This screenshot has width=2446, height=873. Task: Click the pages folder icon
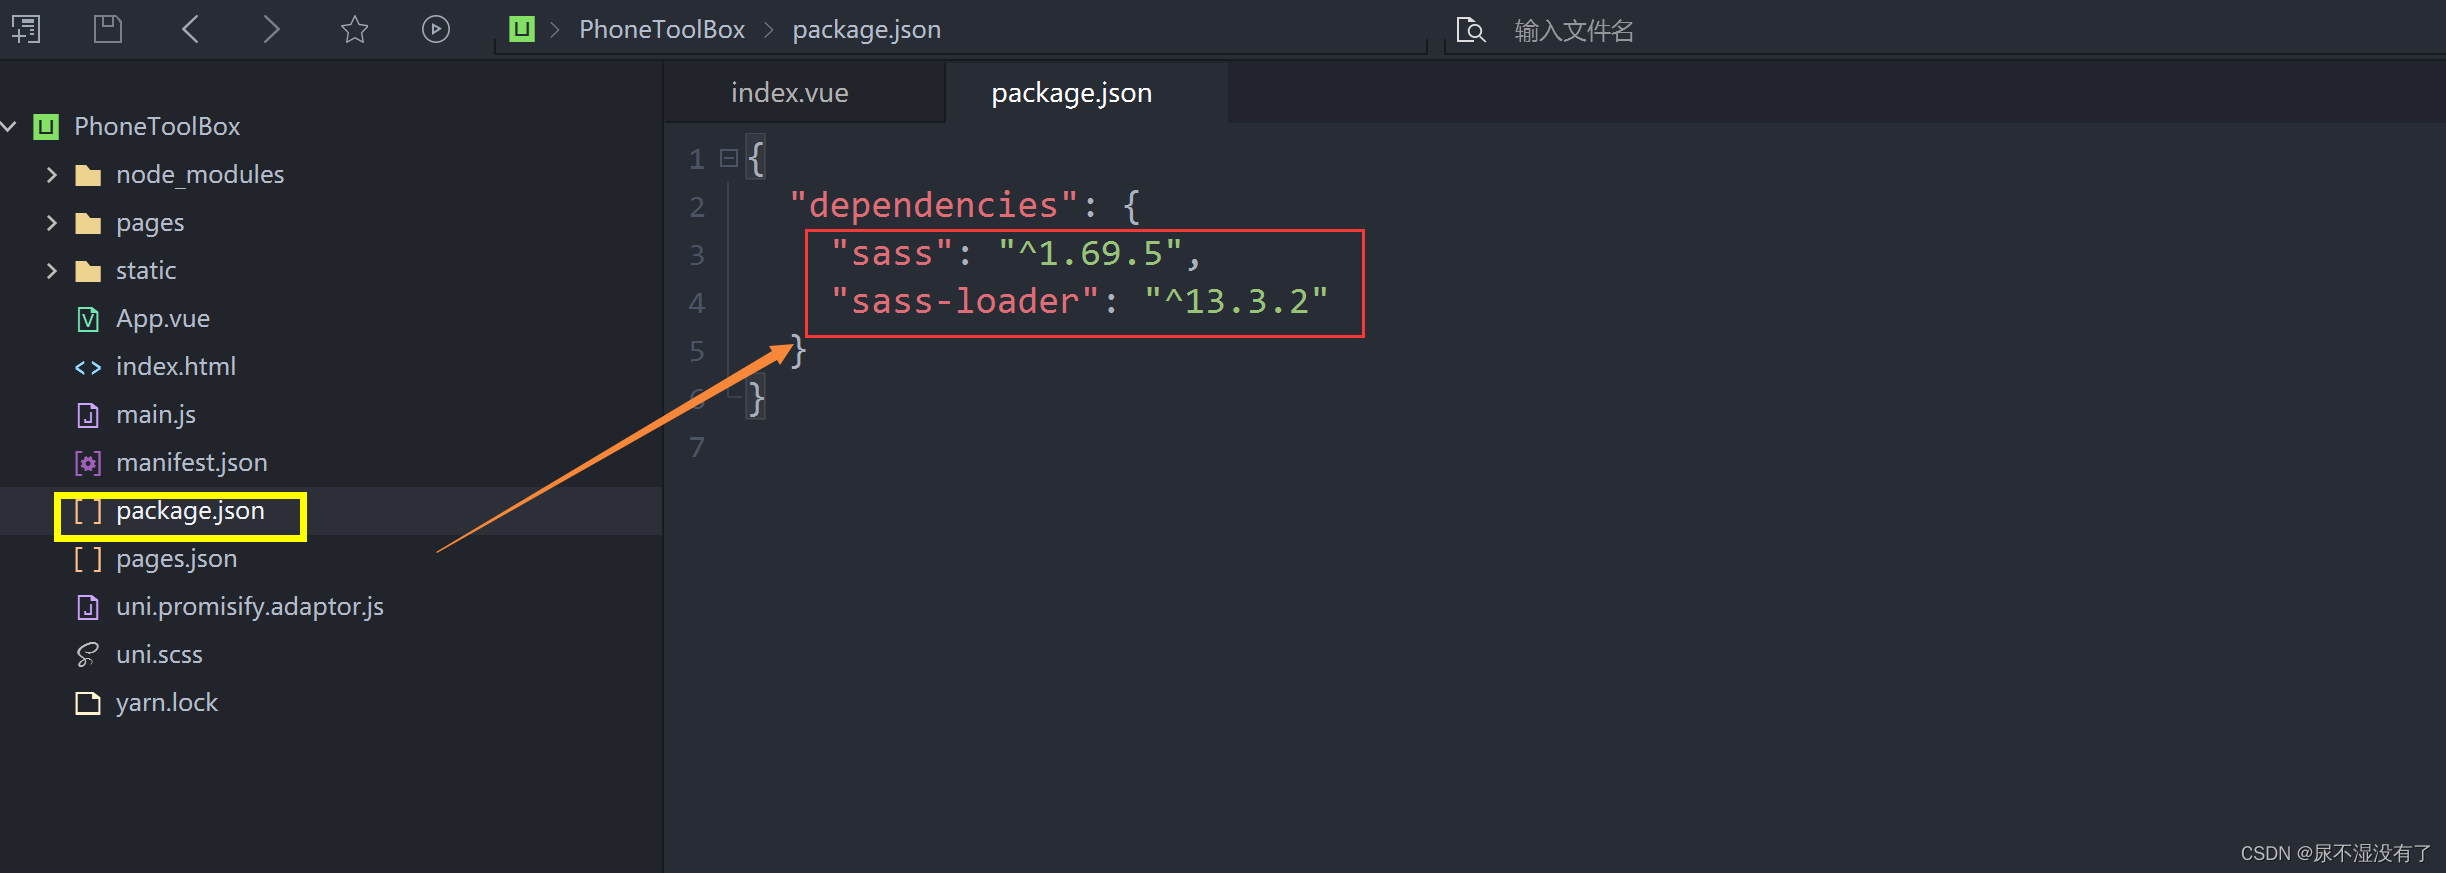point(88,224)
